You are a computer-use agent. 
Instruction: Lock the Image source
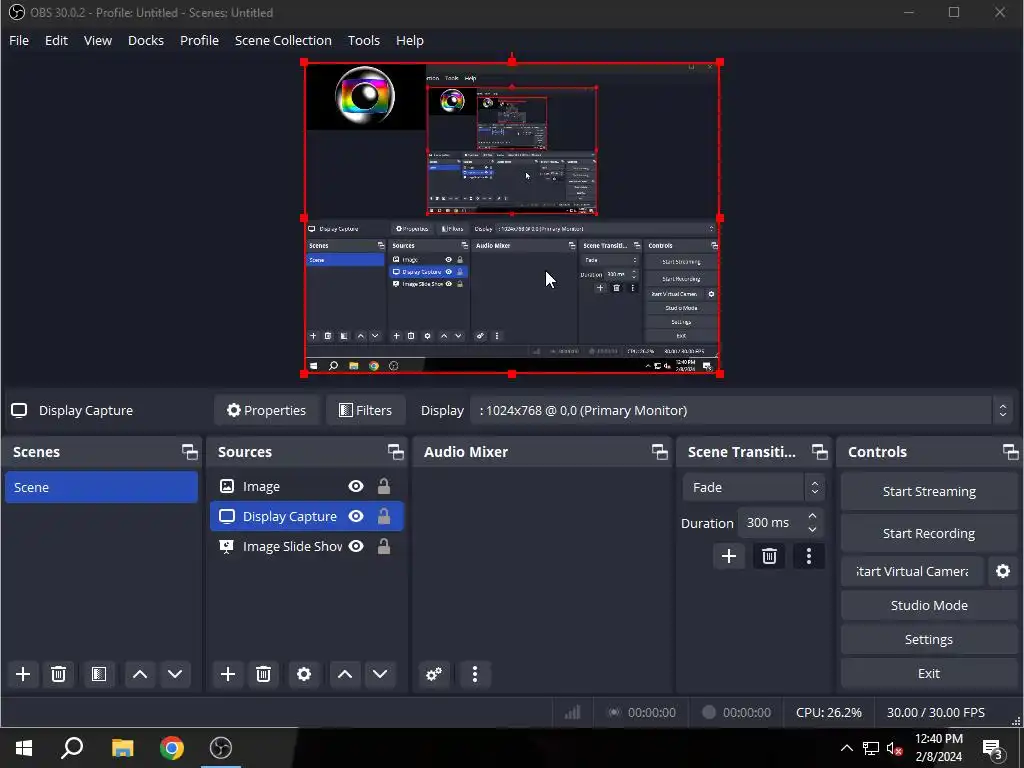pyautogui.click(x=384, y=486)
